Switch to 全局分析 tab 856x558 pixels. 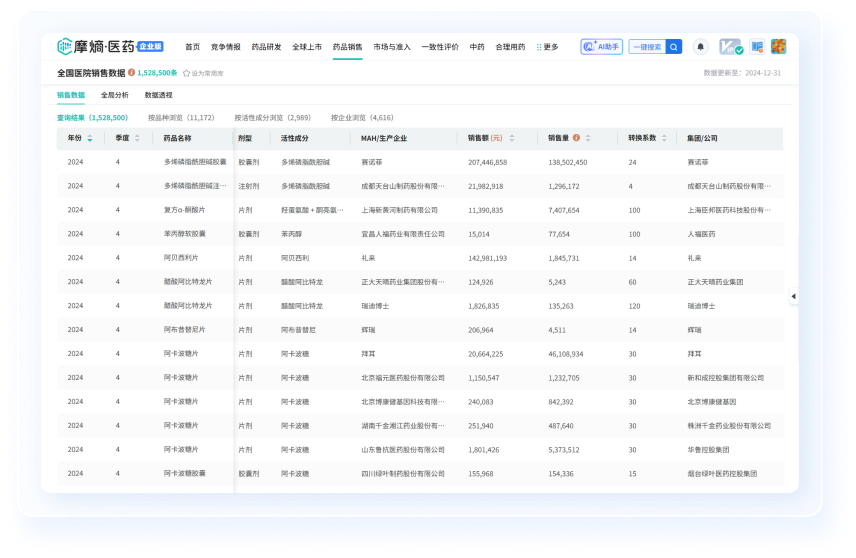(115, 95)
